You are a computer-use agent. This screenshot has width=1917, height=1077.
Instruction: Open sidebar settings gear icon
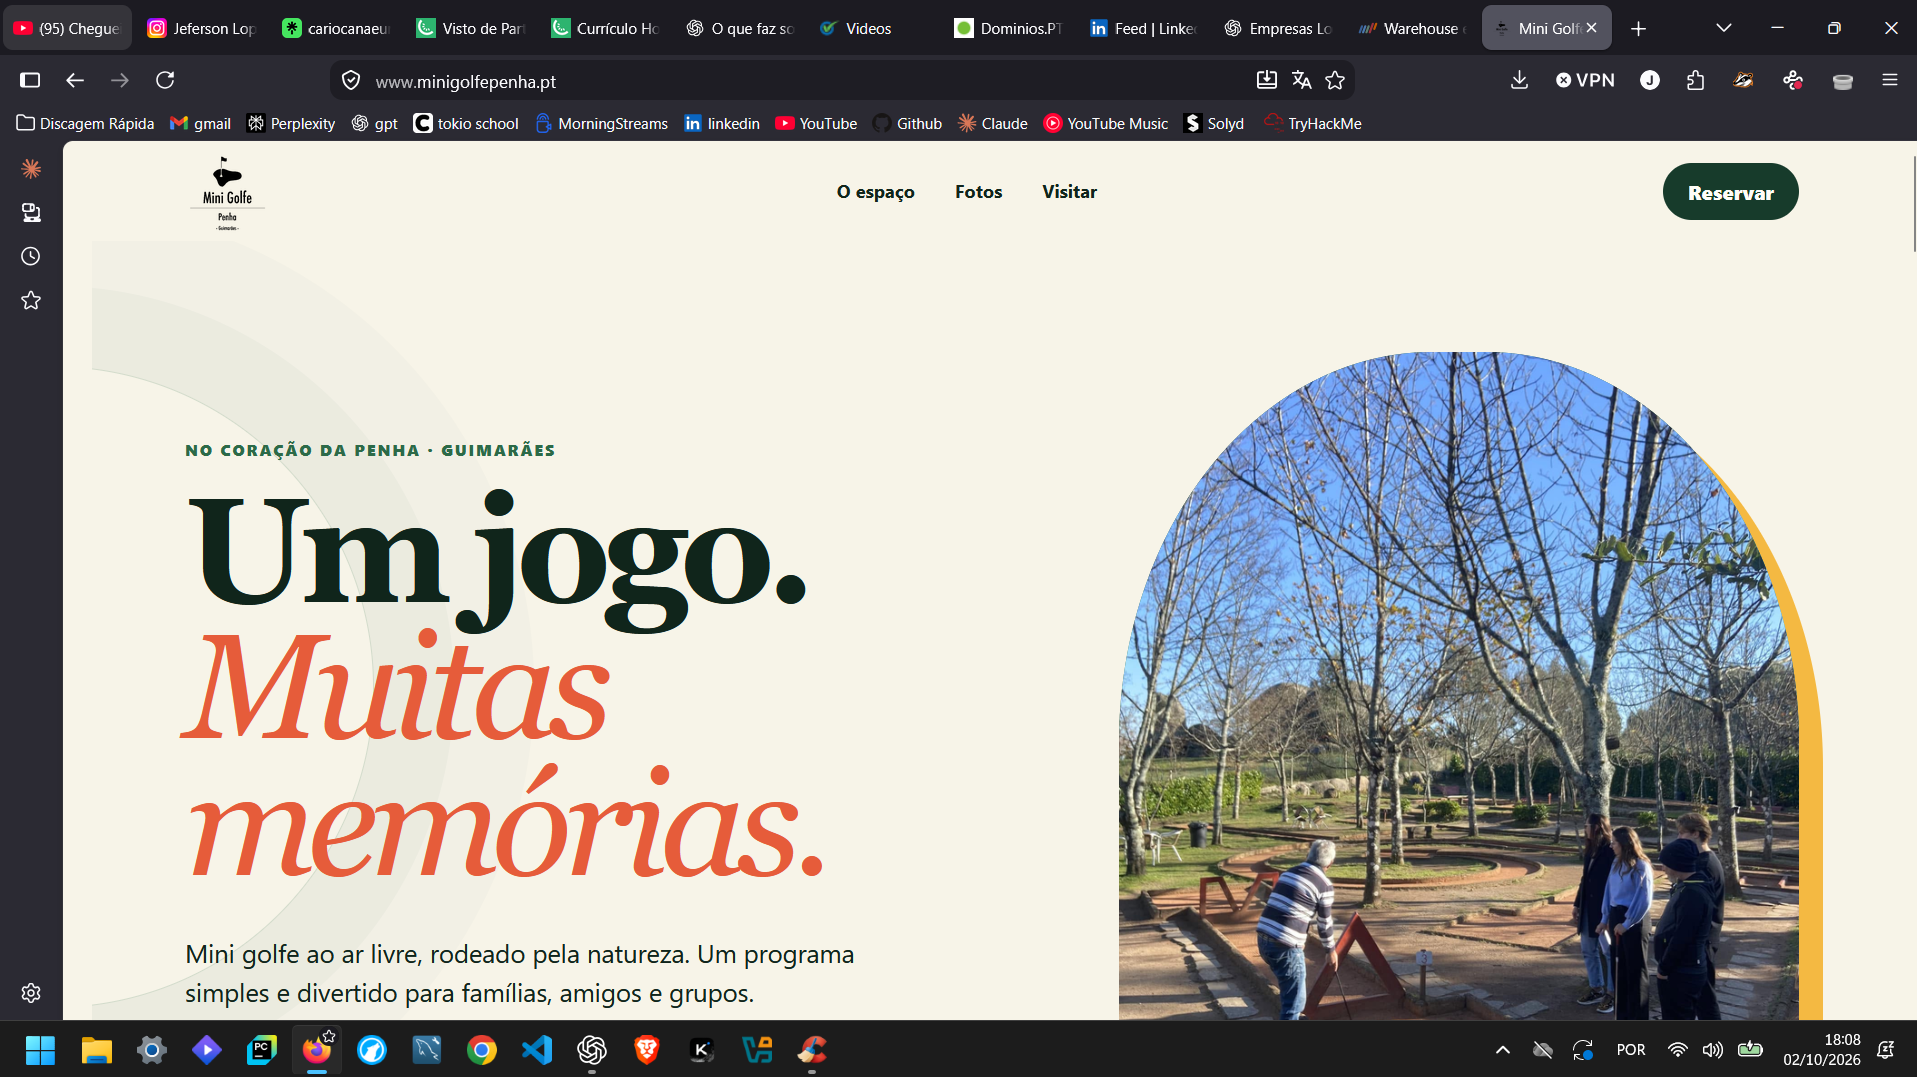[31, 993]
